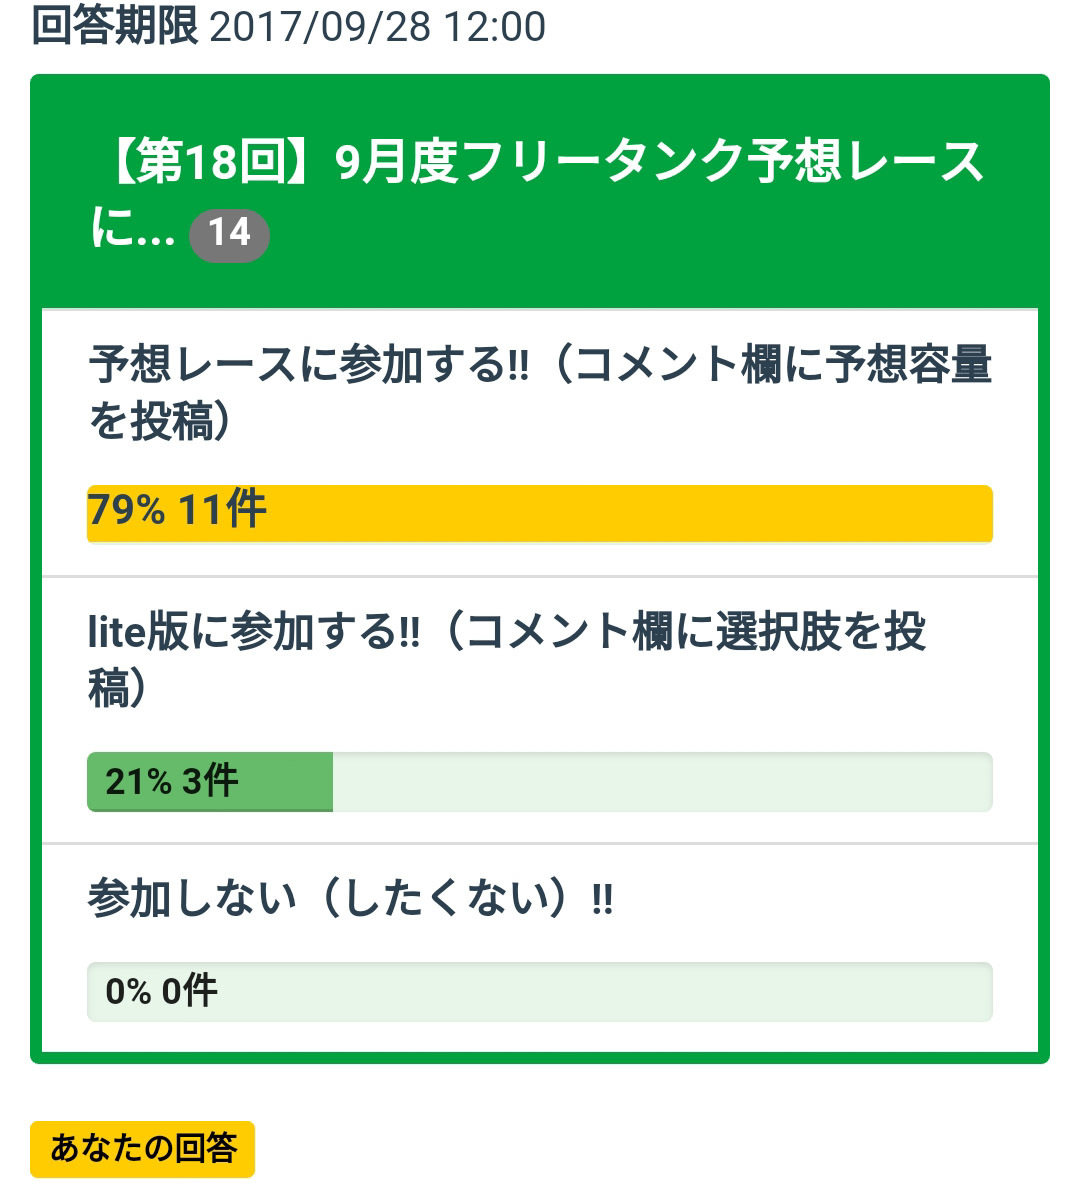Click the gray "14" count badge

[x=229, y=235]
